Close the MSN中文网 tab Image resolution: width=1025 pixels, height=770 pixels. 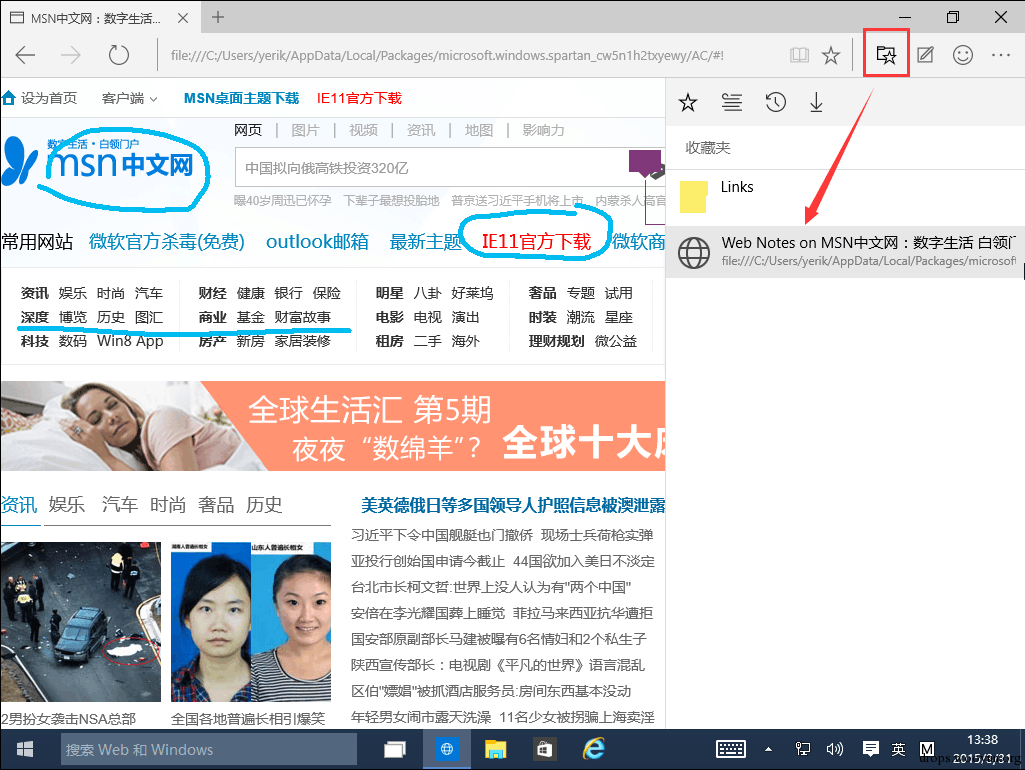[183, 18]
